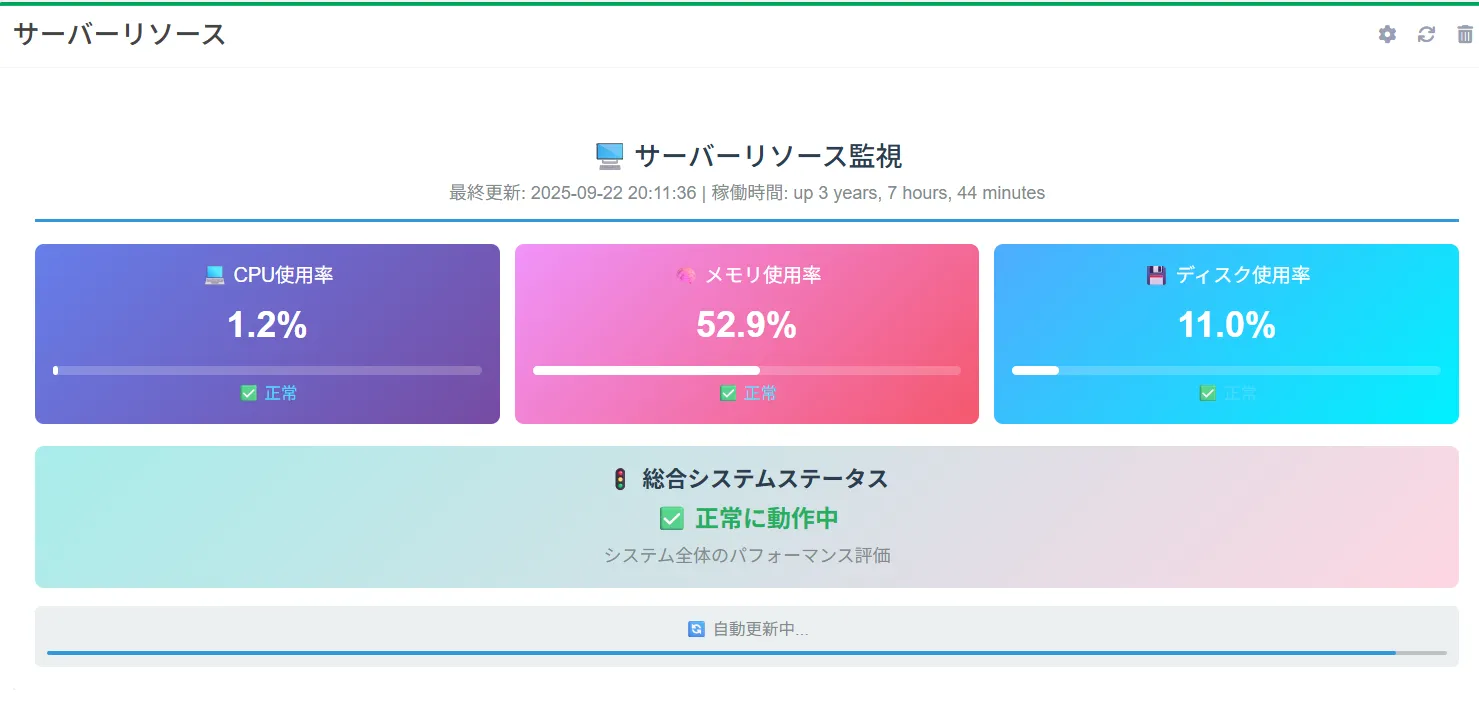Click the auto-update progress bar

tap(746, 653)
